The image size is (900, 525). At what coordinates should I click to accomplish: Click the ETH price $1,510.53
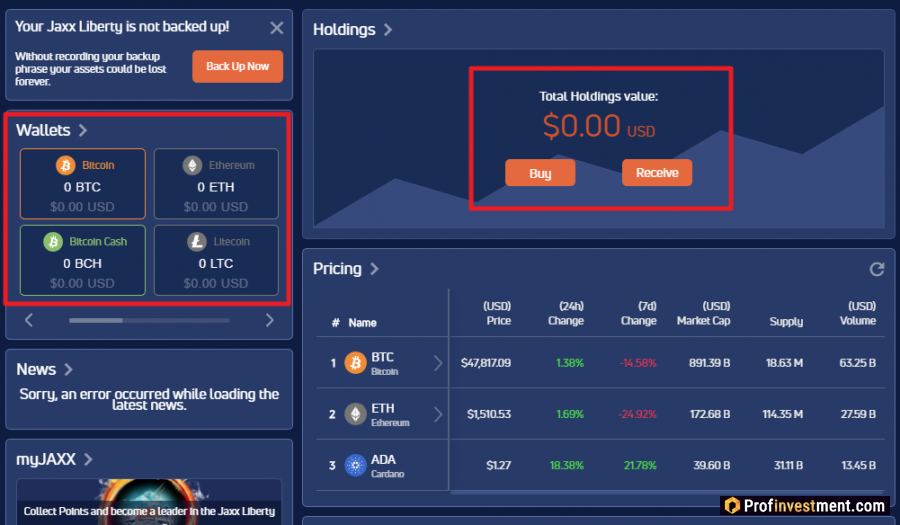(x=489, y=414)
